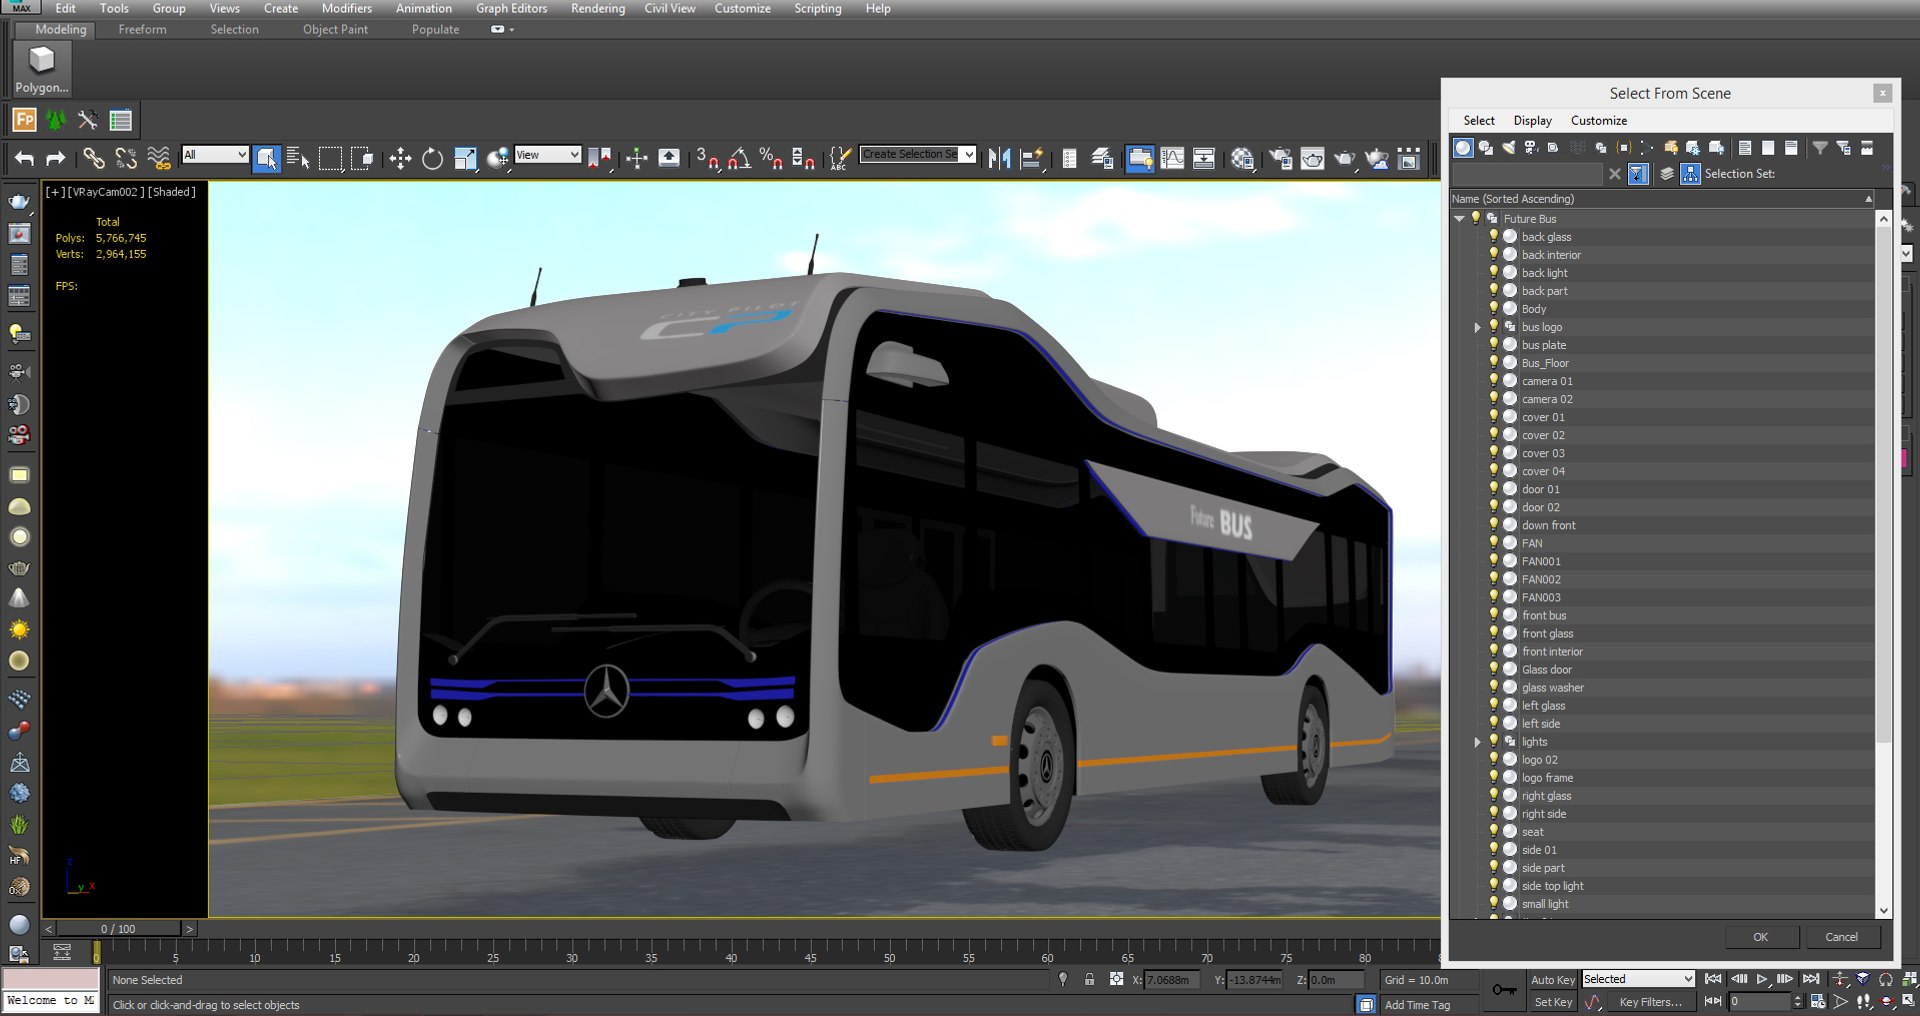Switch to Object Paint ribbon tab
This screenshot has width=1920, height=1016.
click(x=335, y=30)
